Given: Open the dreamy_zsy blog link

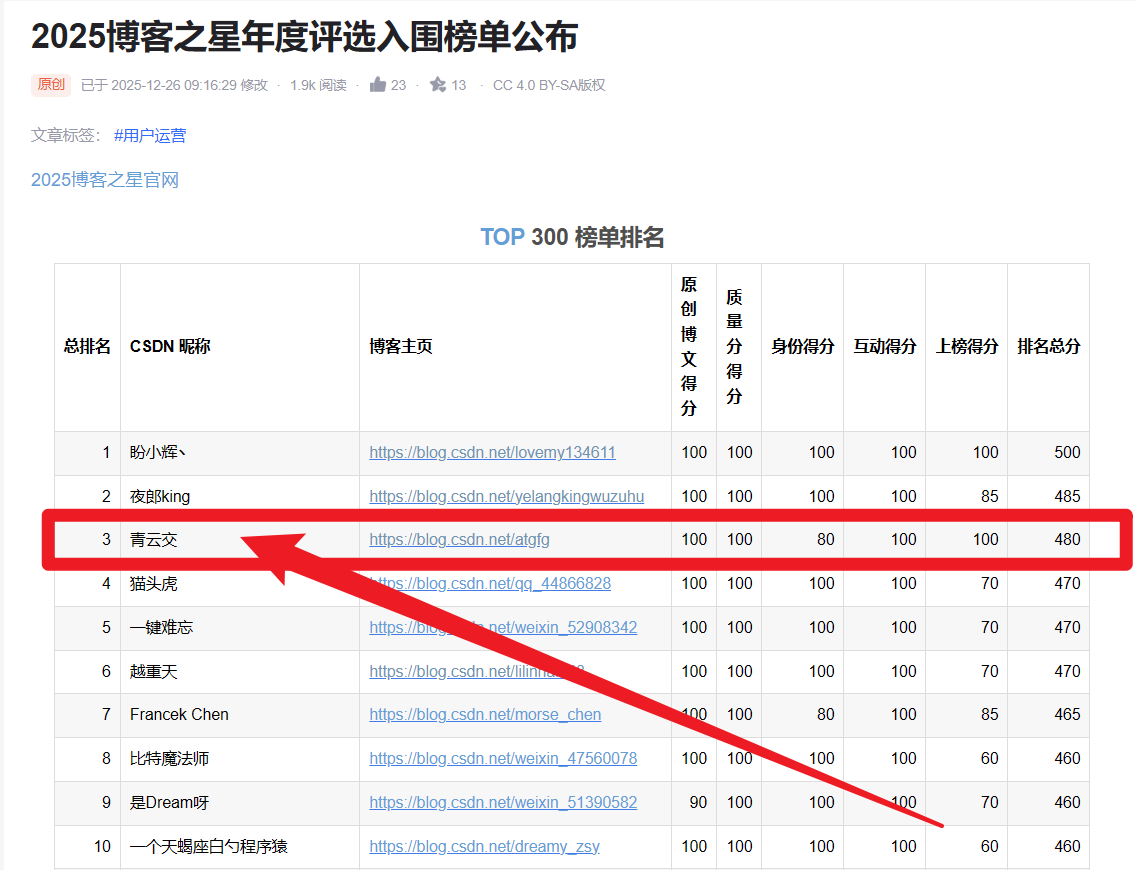Looking at the screenshot, I should [484, 846].
